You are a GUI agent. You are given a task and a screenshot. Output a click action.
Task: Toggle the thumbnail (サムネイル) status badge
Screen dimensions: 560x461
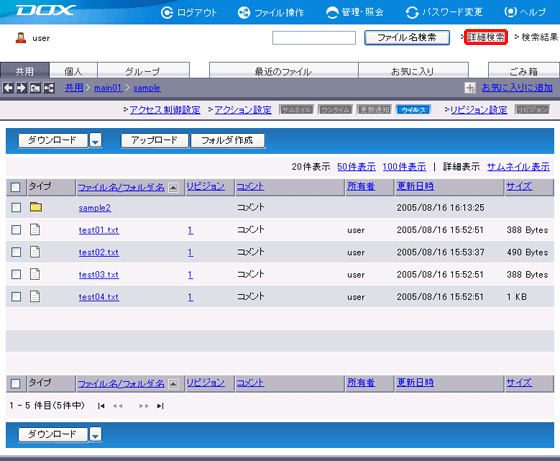(296, 110)
